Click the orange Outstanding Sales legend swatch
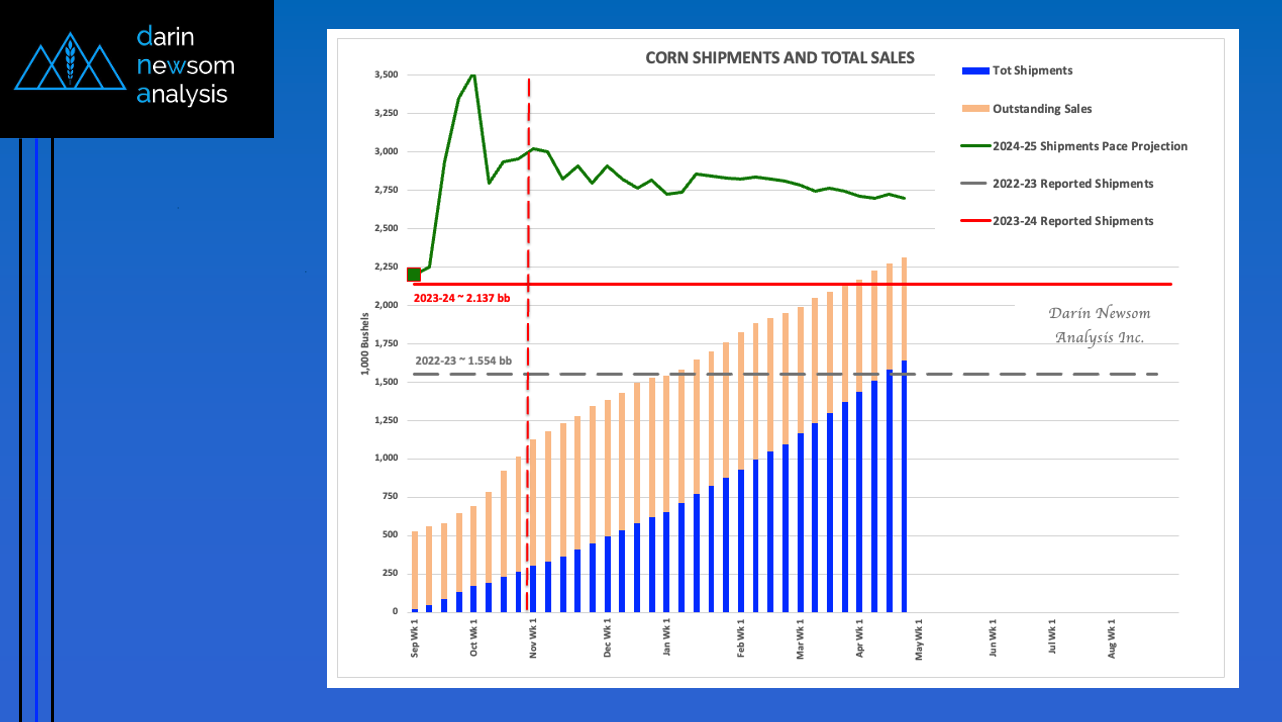Viewport: 1282px width, 722px height. (x=975, y=108)
